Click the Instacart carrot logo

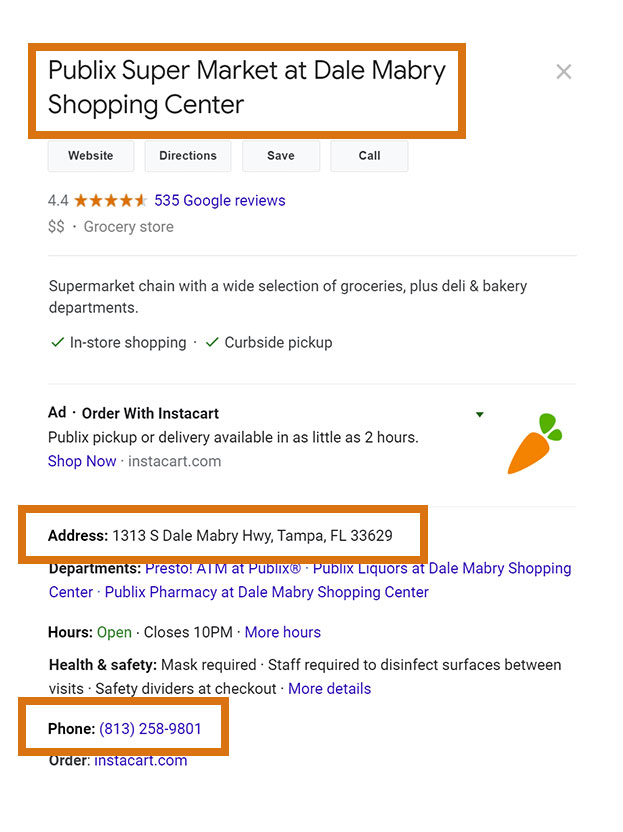pos(535,444)
